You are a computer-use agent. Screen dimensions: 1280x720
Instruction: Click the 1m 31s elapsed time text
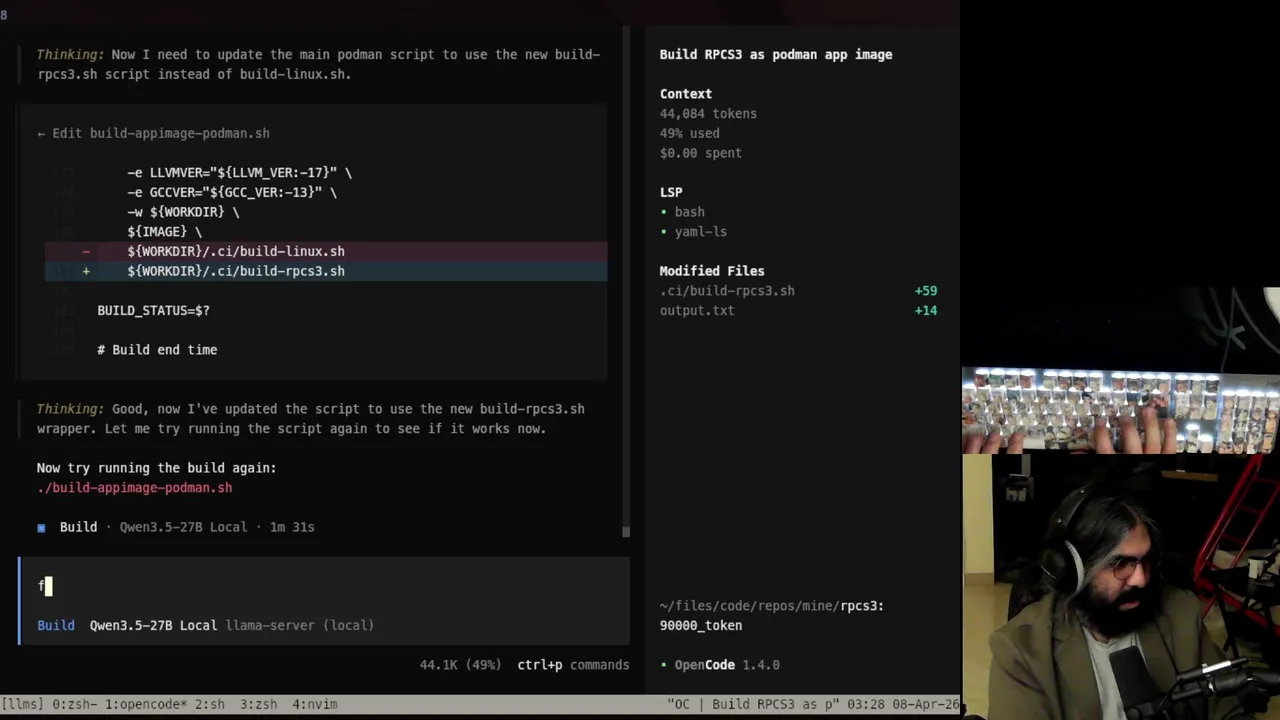pyautogui.click(x=292, y=527)
